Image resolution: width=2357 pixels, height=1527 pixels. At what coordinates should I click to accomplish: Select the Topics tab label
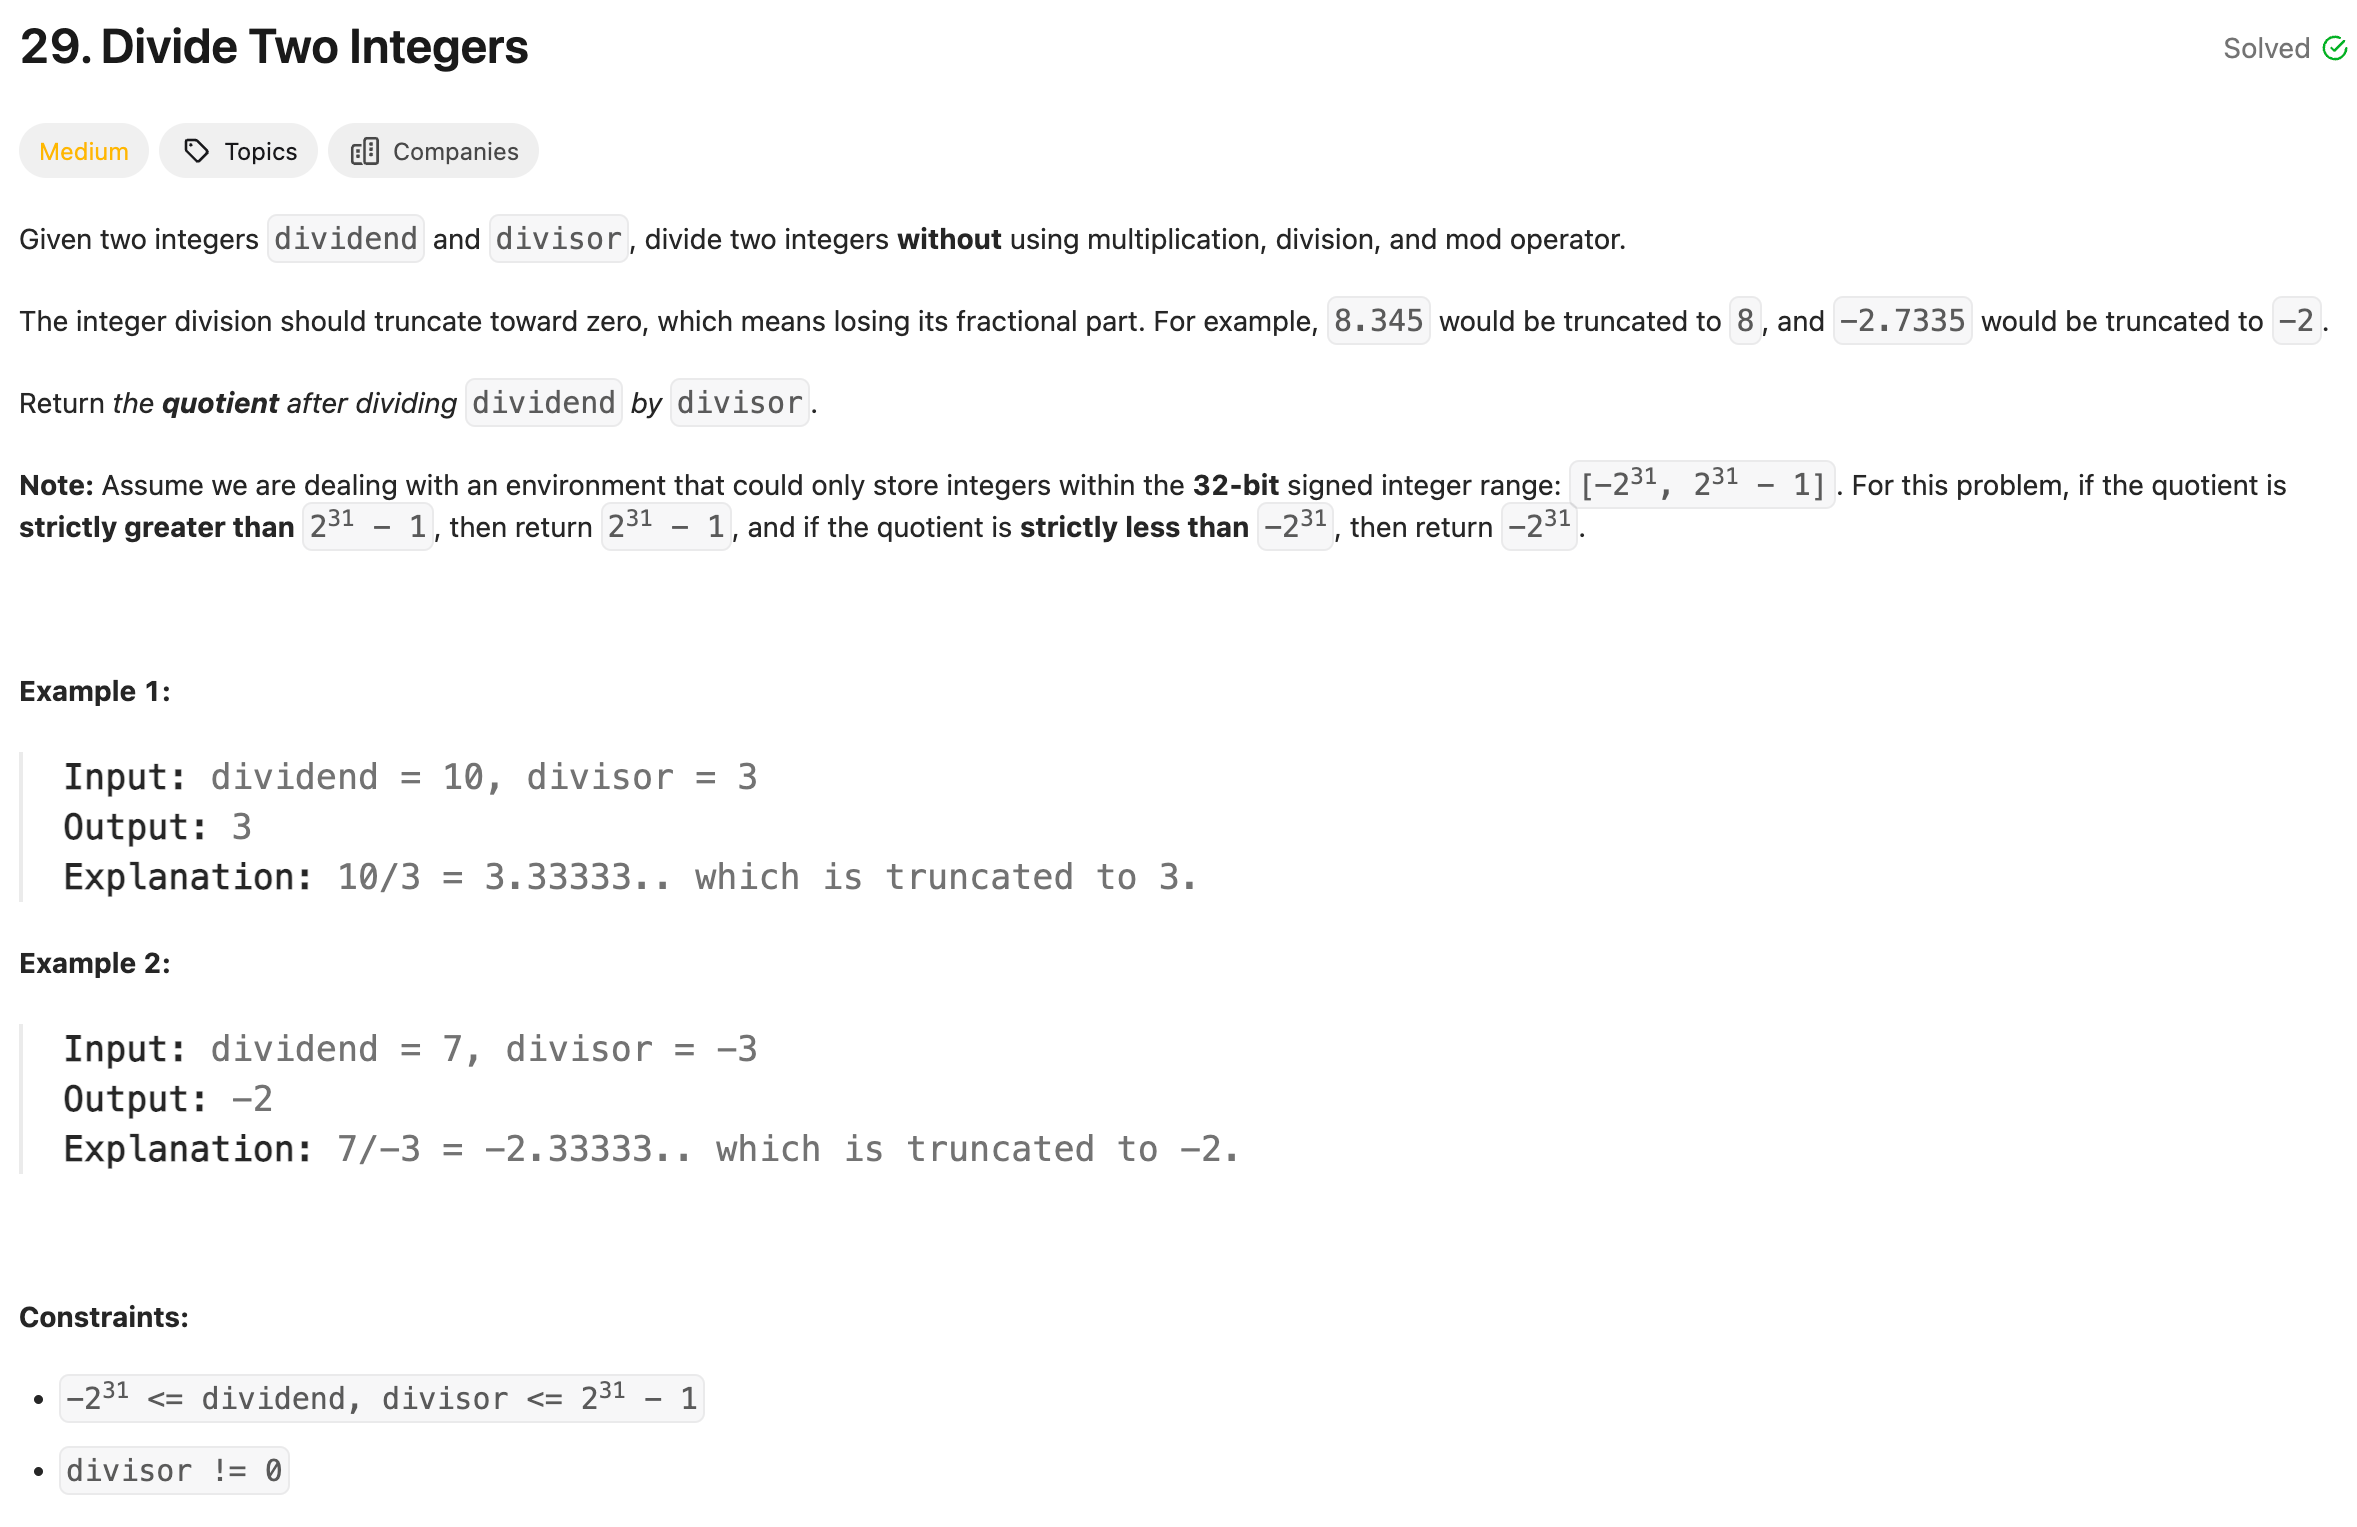[259, 151]
